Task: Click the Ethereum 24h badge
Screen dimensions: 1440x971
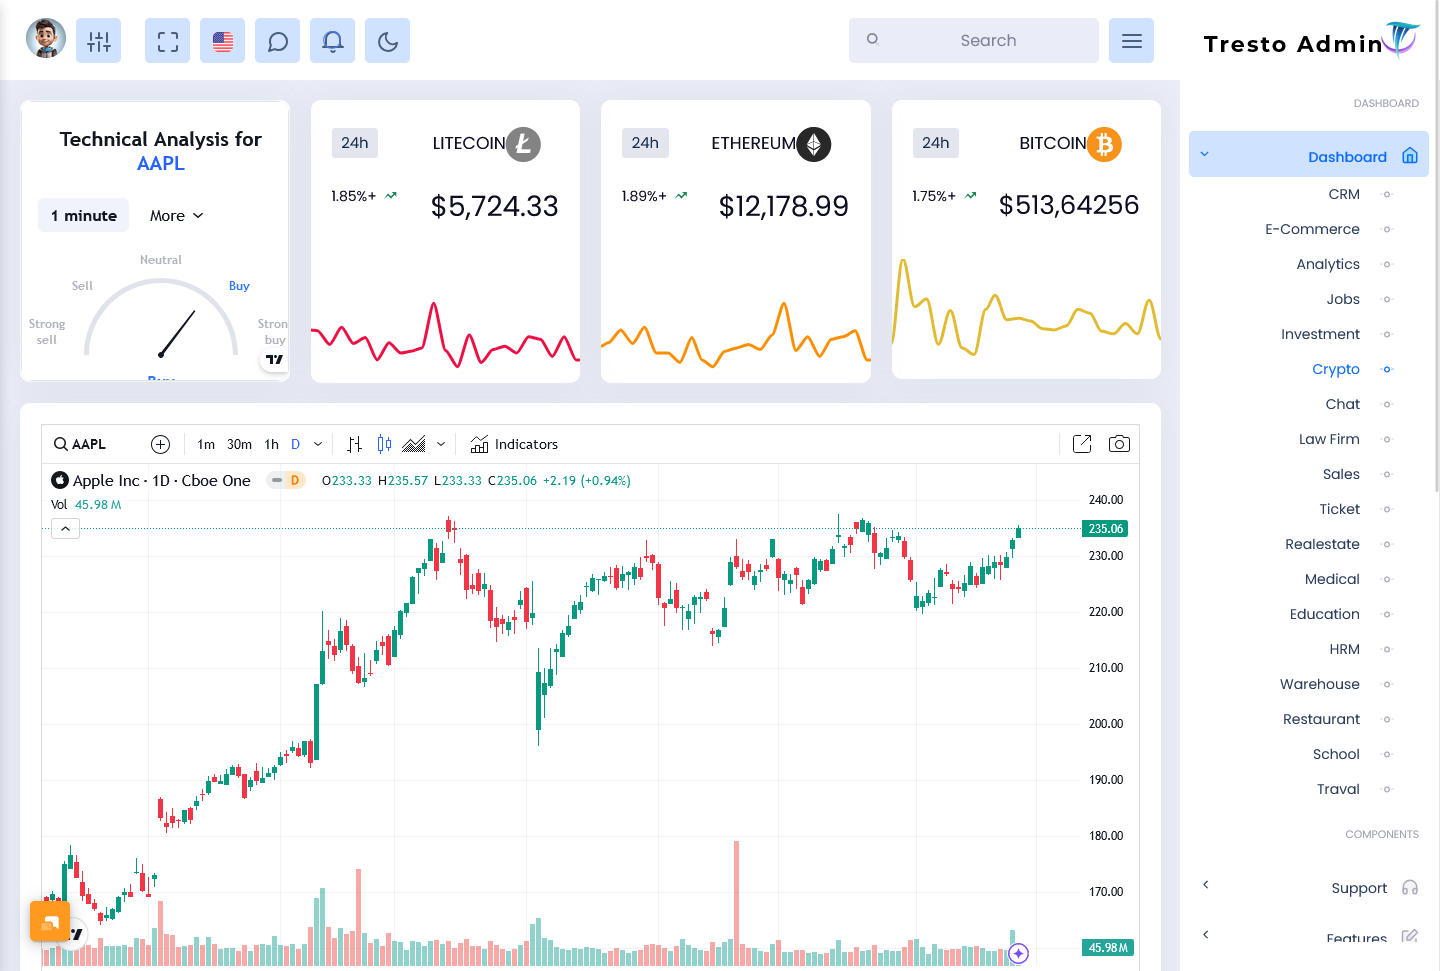Action: [645, 143]
